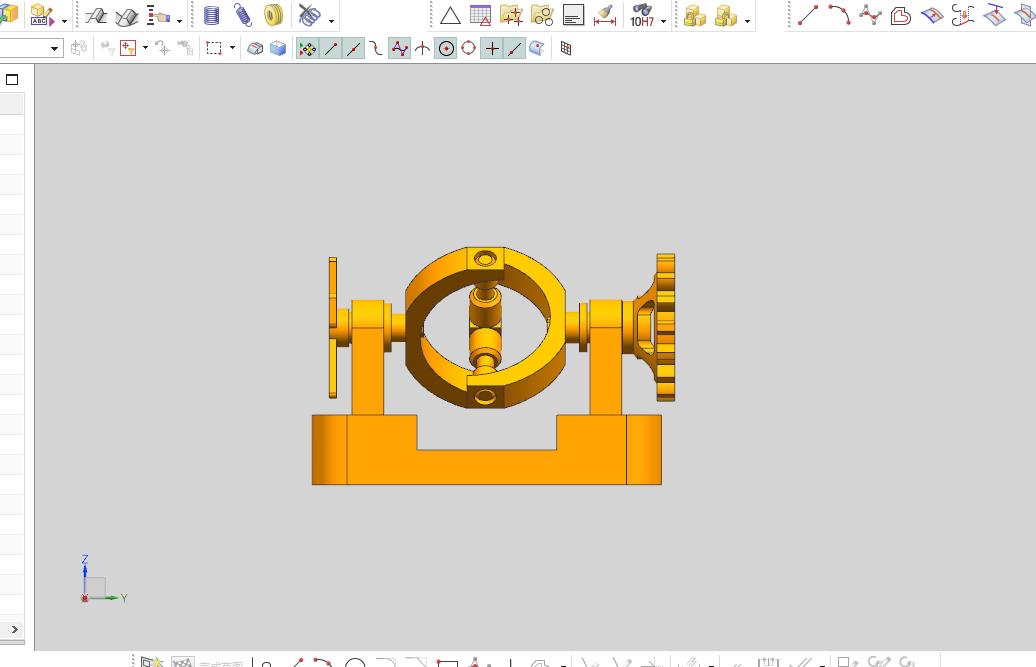1036x667 pixels.
Task: Select the Arc curve tool
Action: click(839, 15)
